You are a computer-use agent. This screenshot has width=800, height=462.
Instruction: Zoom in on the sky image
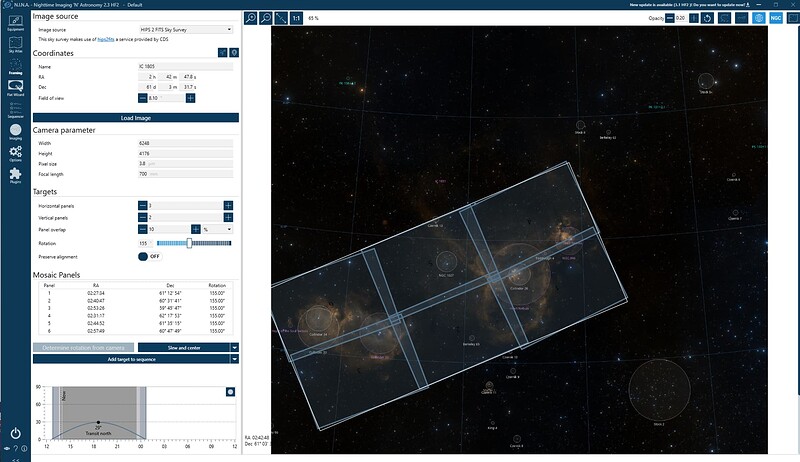(x=251, y=18)
